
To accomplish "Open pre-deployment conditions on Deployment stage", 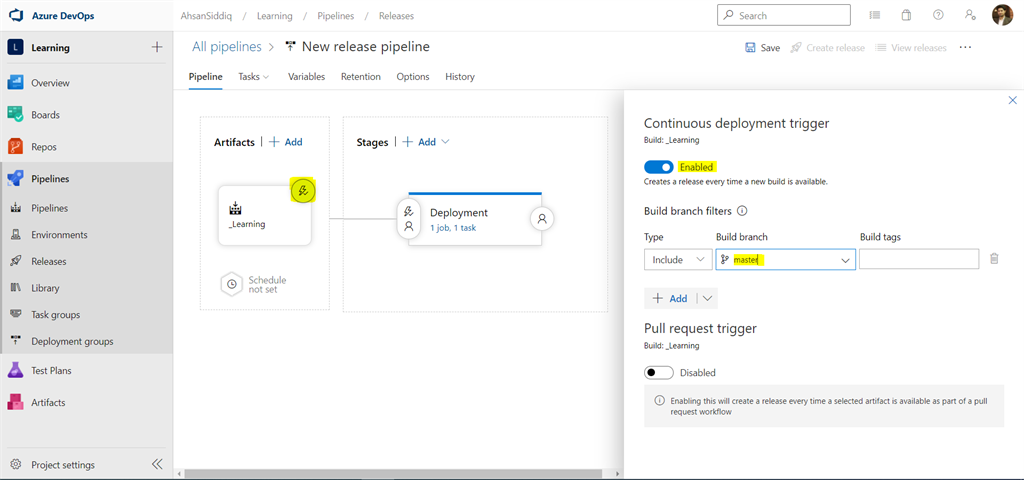I will tap(408, 219).
